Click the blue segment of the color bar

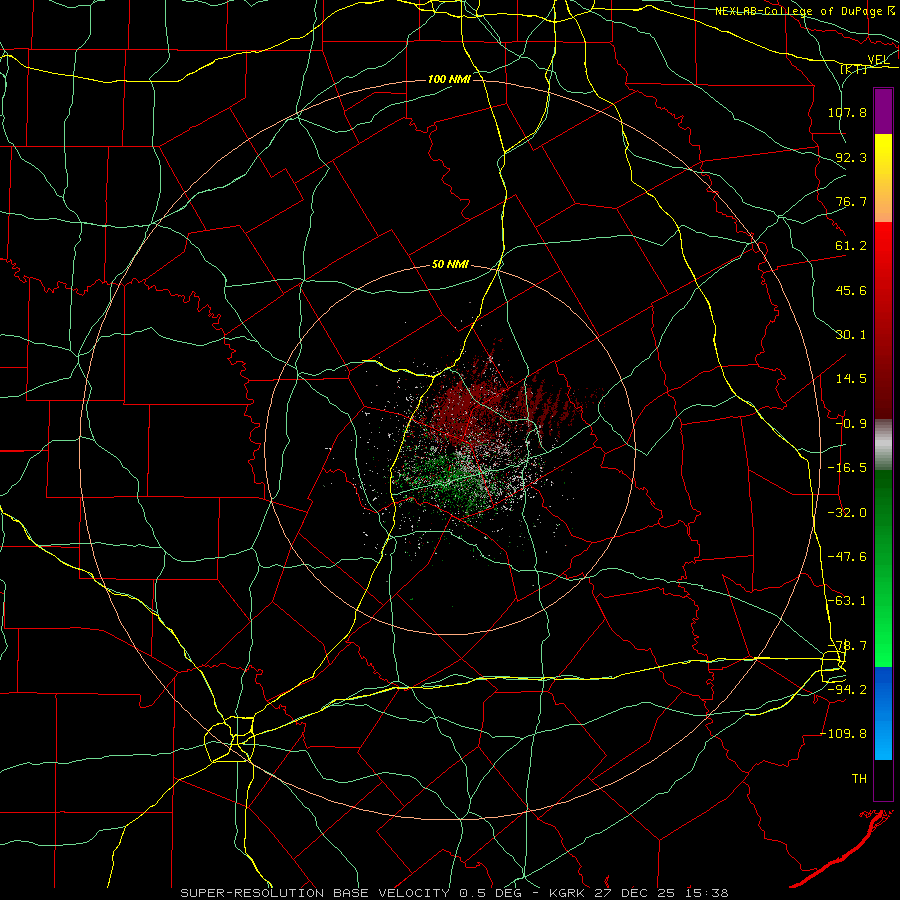tap(883, 713)
